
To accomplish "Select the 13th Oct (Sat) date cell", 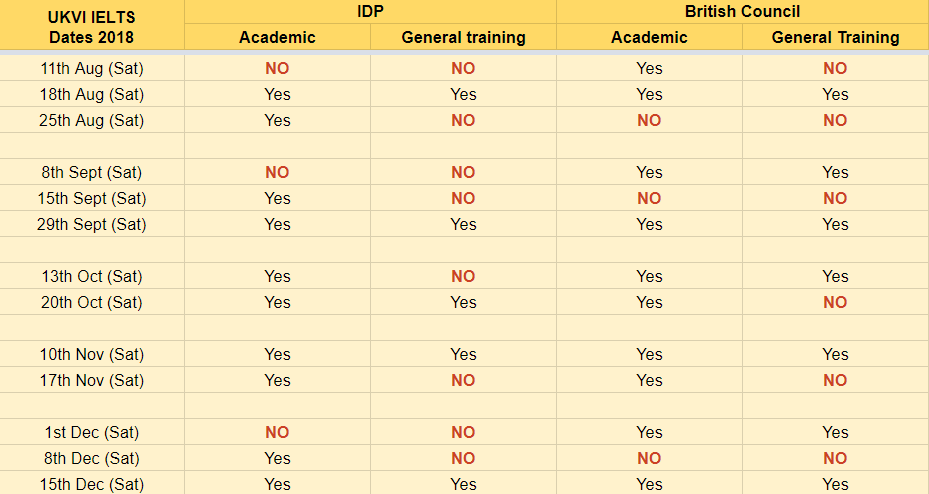I will (x=92, y=276).
